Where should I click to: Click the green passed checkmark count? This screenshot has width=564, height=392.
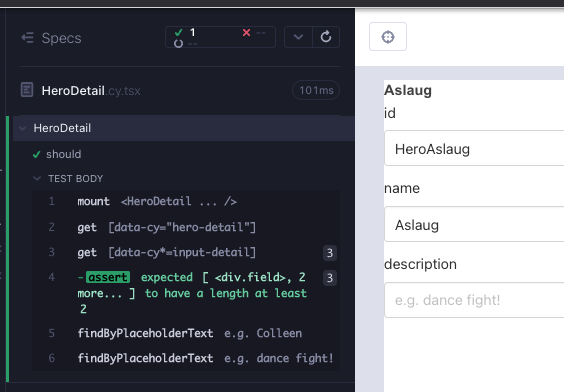185,32
